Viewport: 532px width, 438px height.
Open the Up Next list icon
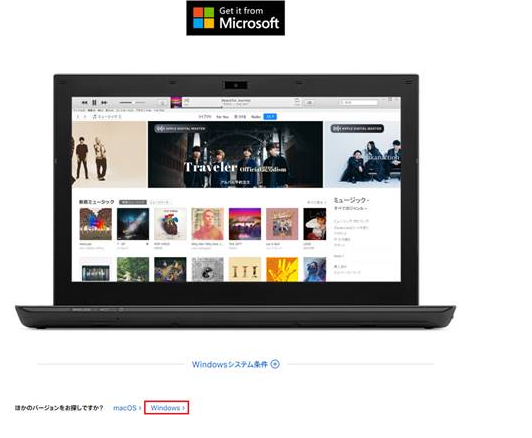[309, 102]
